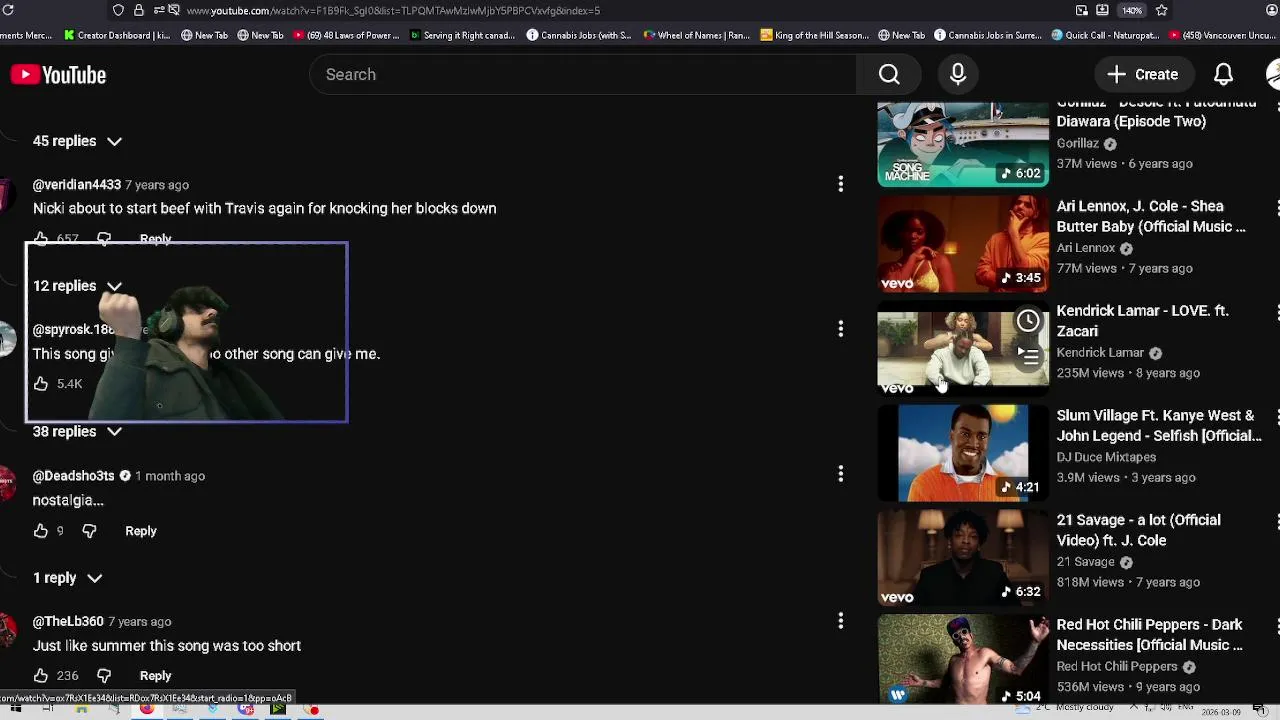Viewport: 1280px width, 720px height.
Task: Open the Gorillaz Song Machine video thumbnail
Action: 963,143
